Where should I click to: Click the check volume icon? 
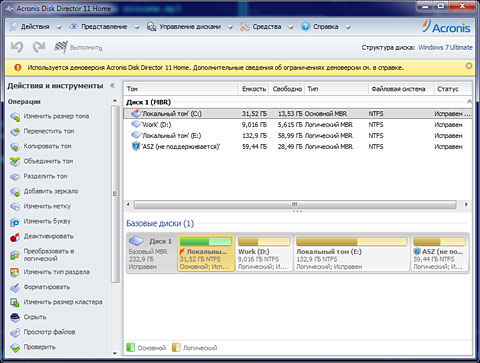15,347
